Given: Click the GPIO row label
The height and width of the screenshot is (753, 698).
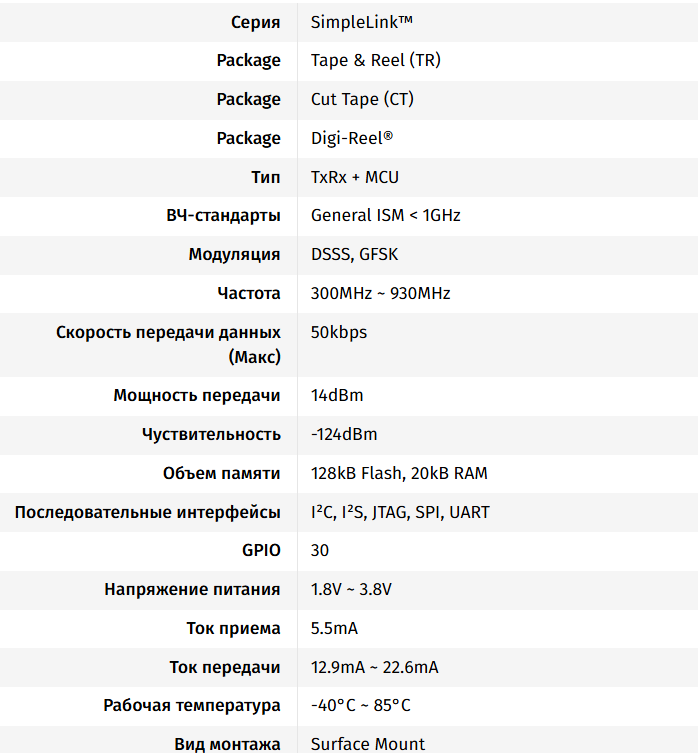Looking at the screenshot, I should 261,550.
